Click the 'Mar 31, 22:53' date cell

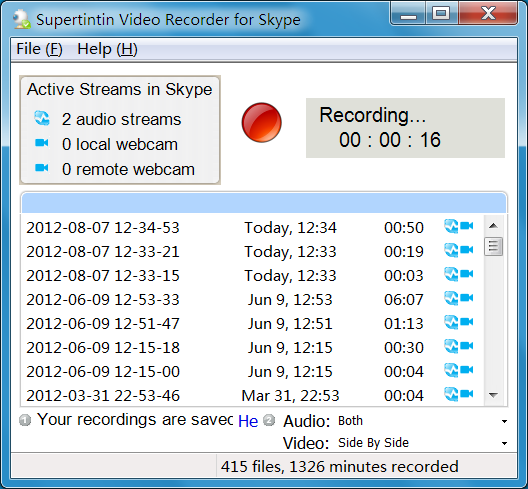point(290,396)
